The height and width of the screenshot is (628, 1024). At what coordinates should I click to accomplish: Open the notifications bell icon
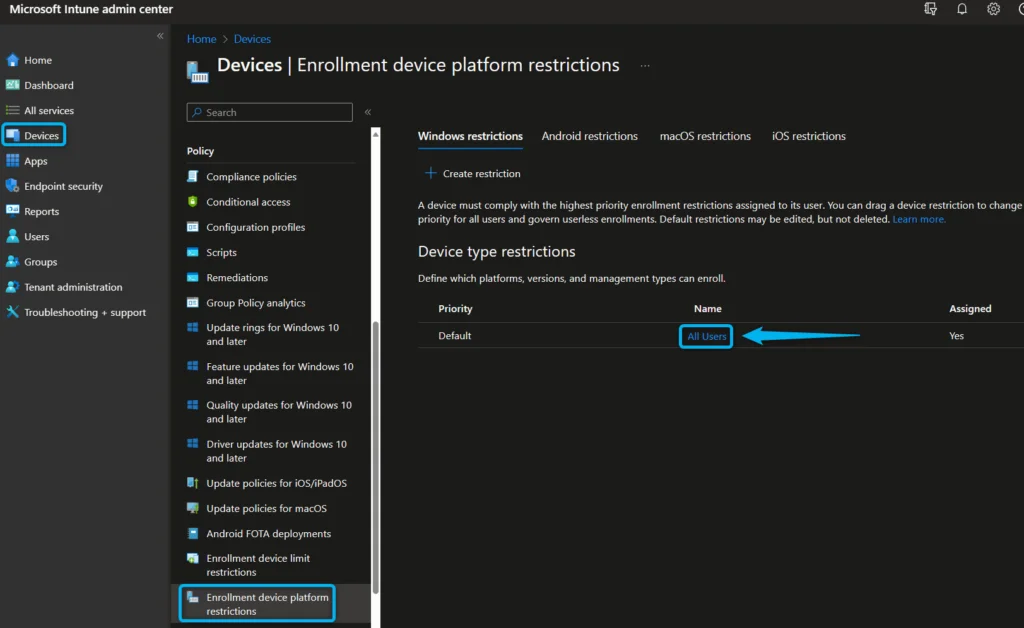click(962, 9)
